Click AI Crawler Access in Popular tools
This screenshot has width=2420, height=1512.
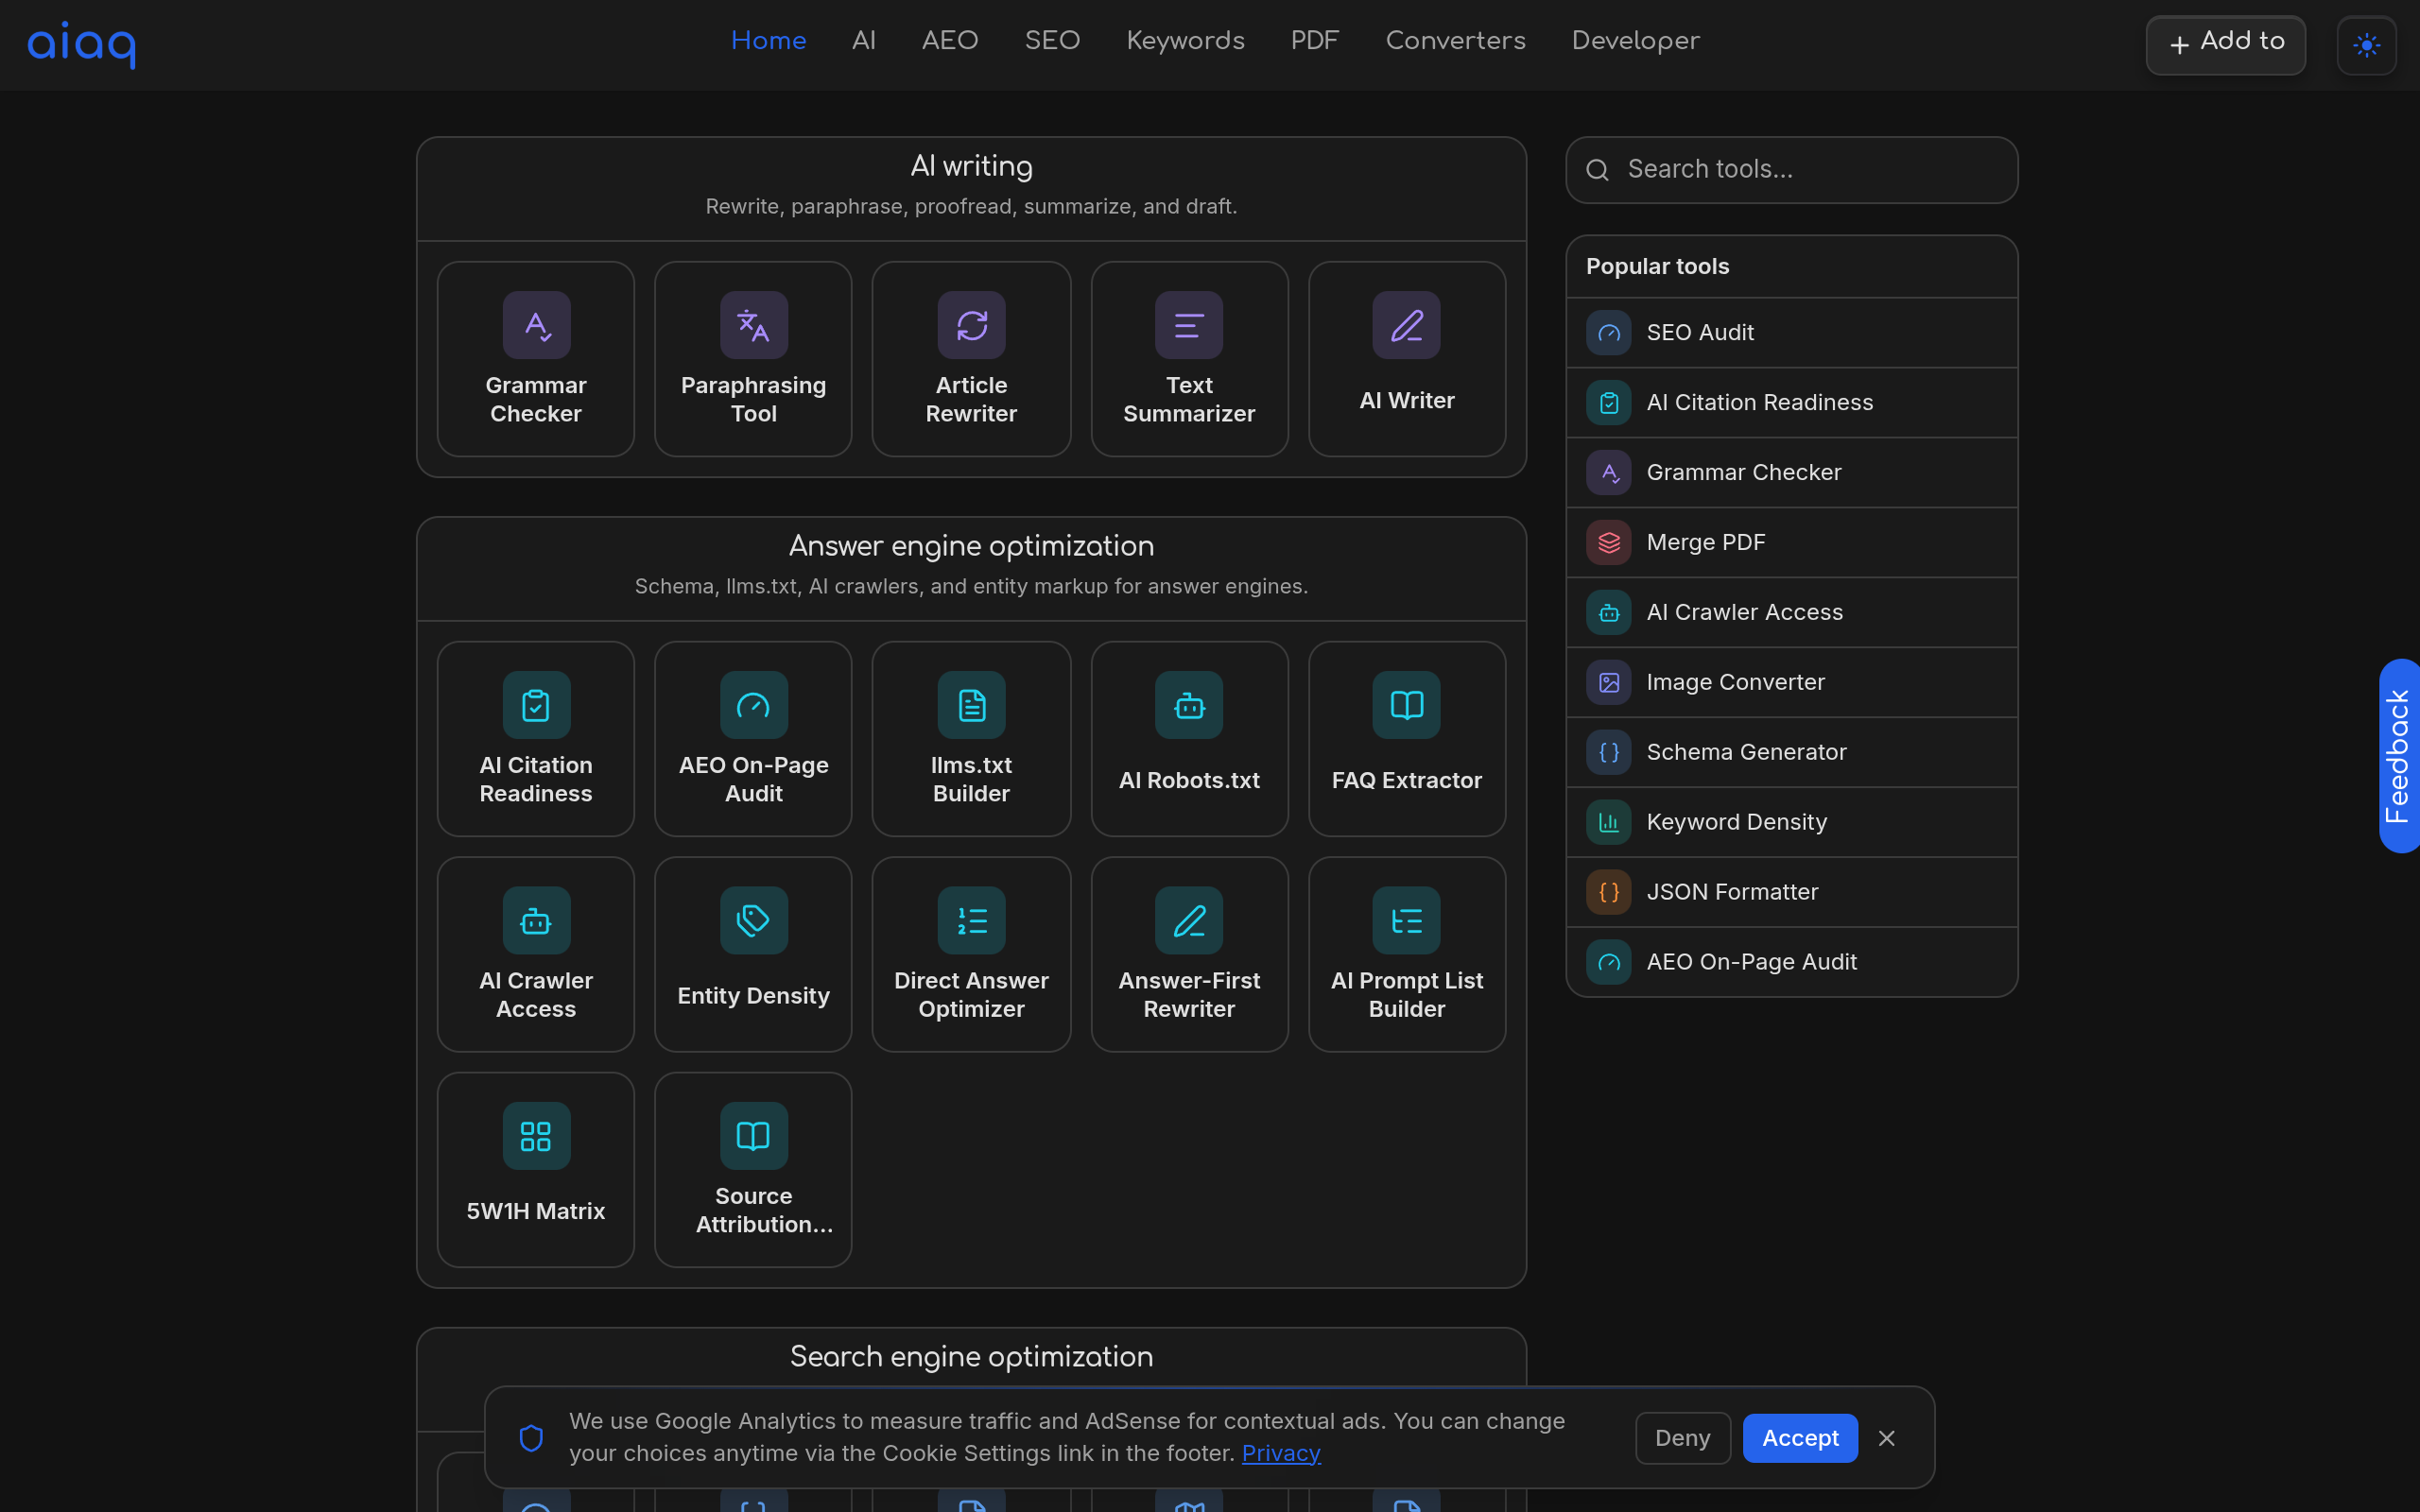(x=1791, y=613)
